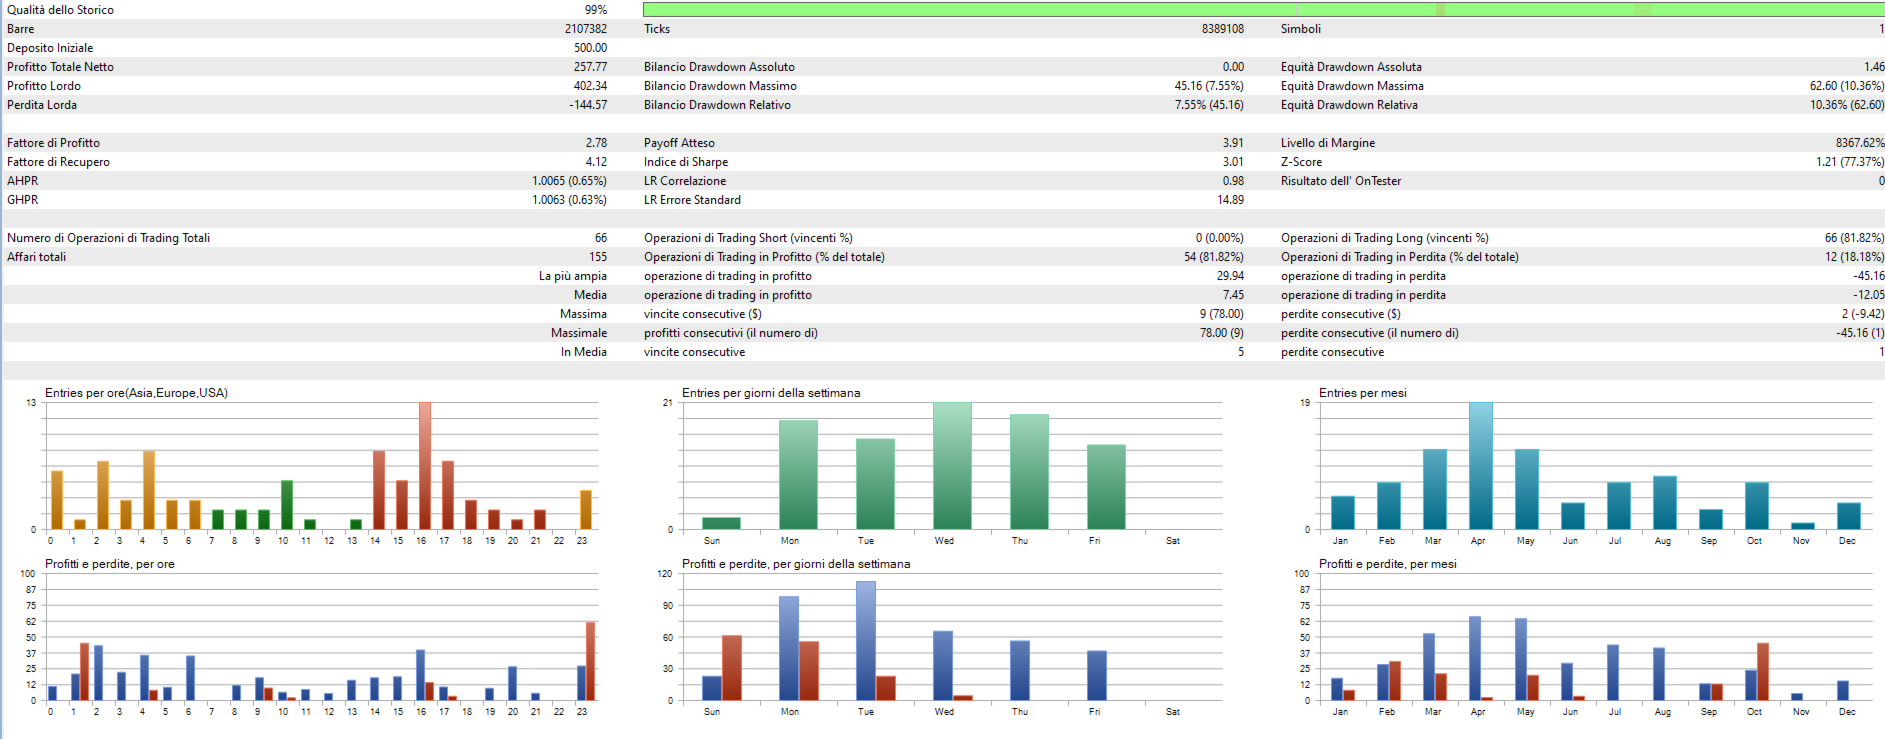Select the 'Barre' value 2107382
Image resolution: width=1885 pixels, height=739 pixels.
[586, 29]
